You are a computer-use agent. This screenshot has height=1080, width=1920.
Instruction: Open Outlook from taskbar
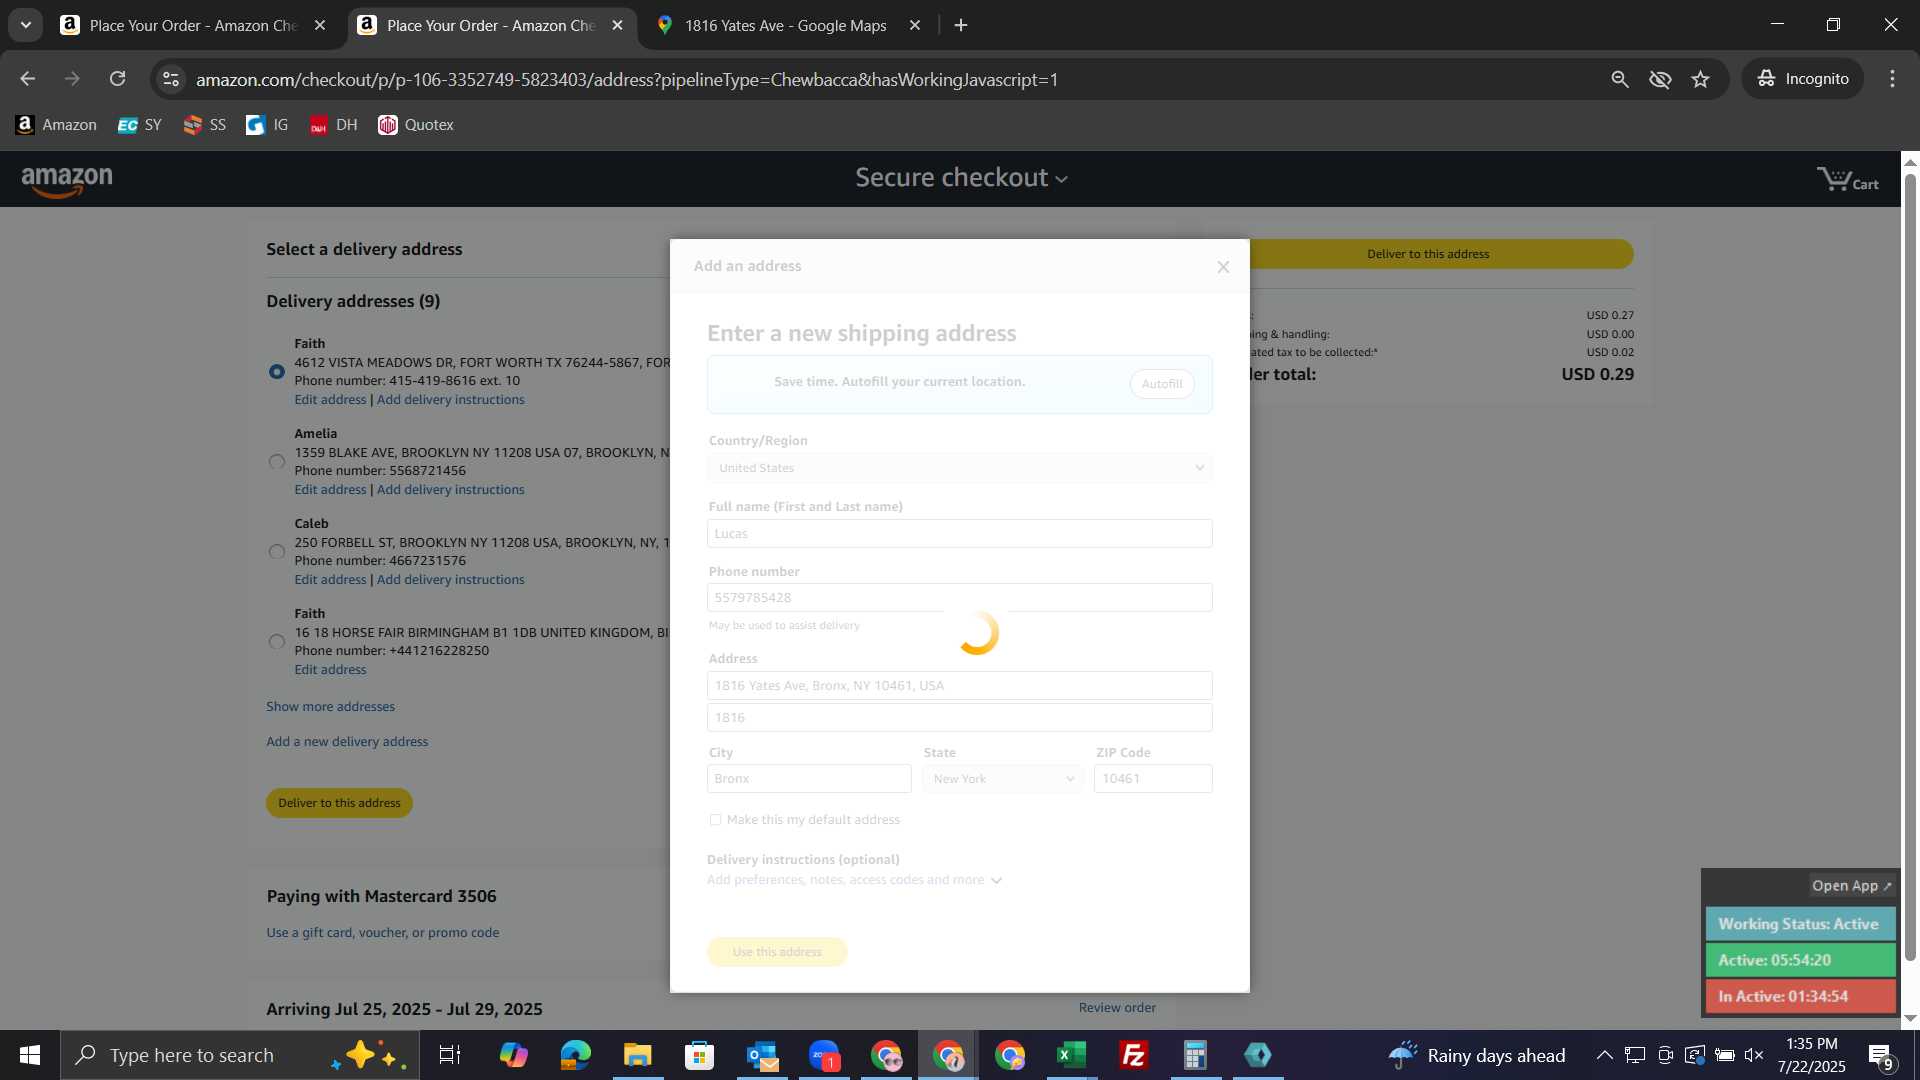[762, 1055]
